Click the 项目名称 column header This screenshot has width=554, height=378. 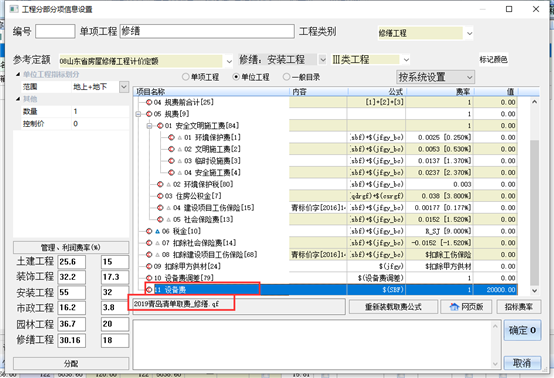pos(211,92)
